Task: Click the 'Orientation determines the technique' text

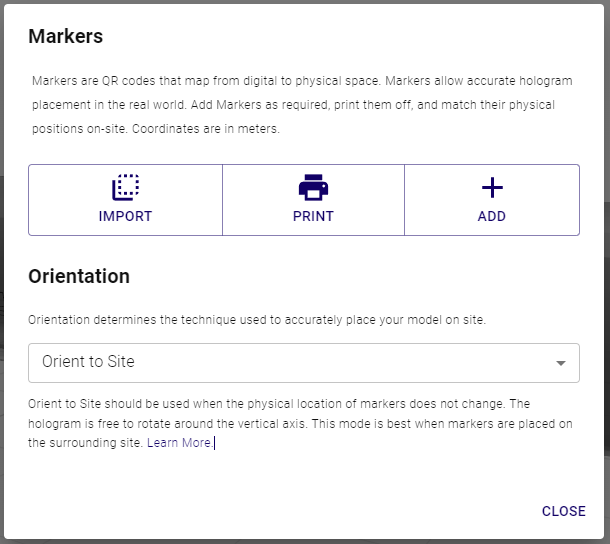Action: (257, 320)
